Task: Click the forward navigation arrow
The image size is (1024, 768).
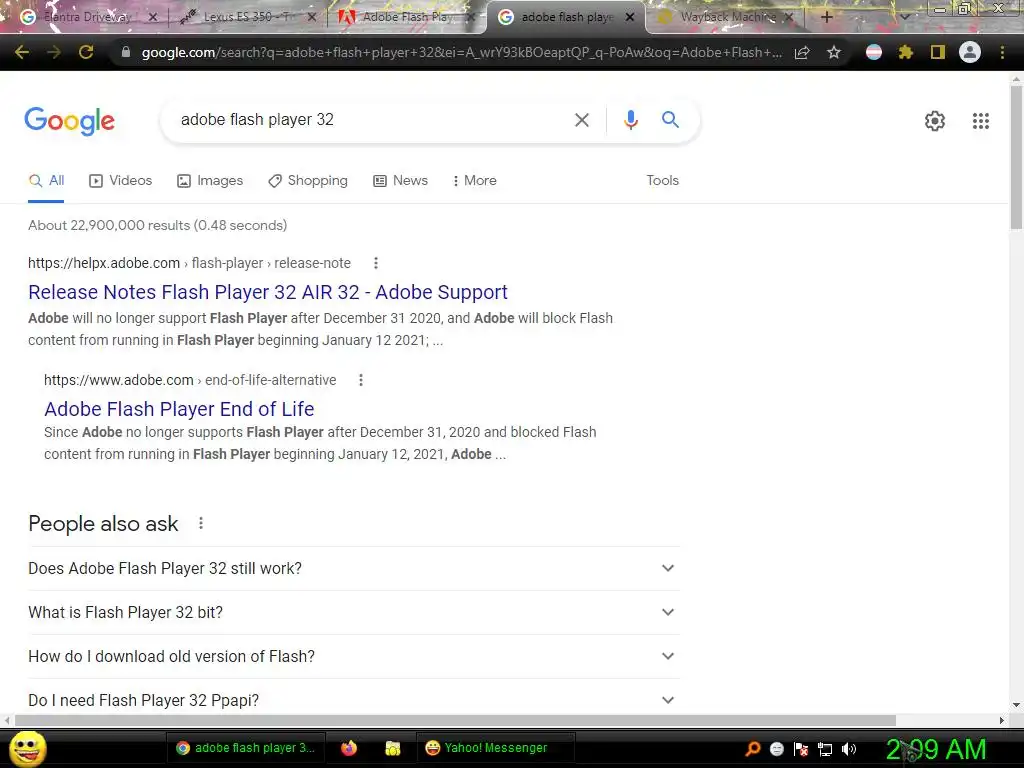Action: pyautogui.click(x=54, y=52)
